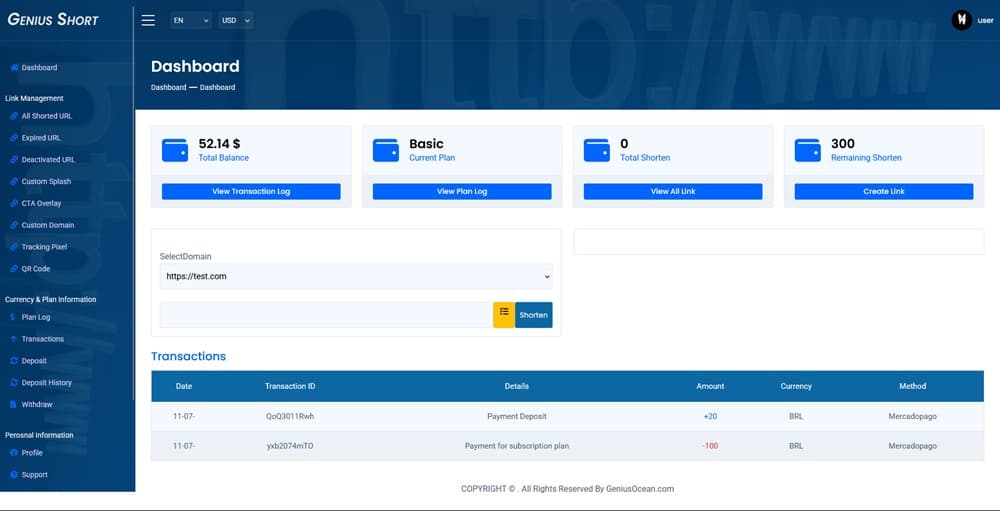Go to QR Code in sidebar
The image size is (1000, 511).
point(36,269)
